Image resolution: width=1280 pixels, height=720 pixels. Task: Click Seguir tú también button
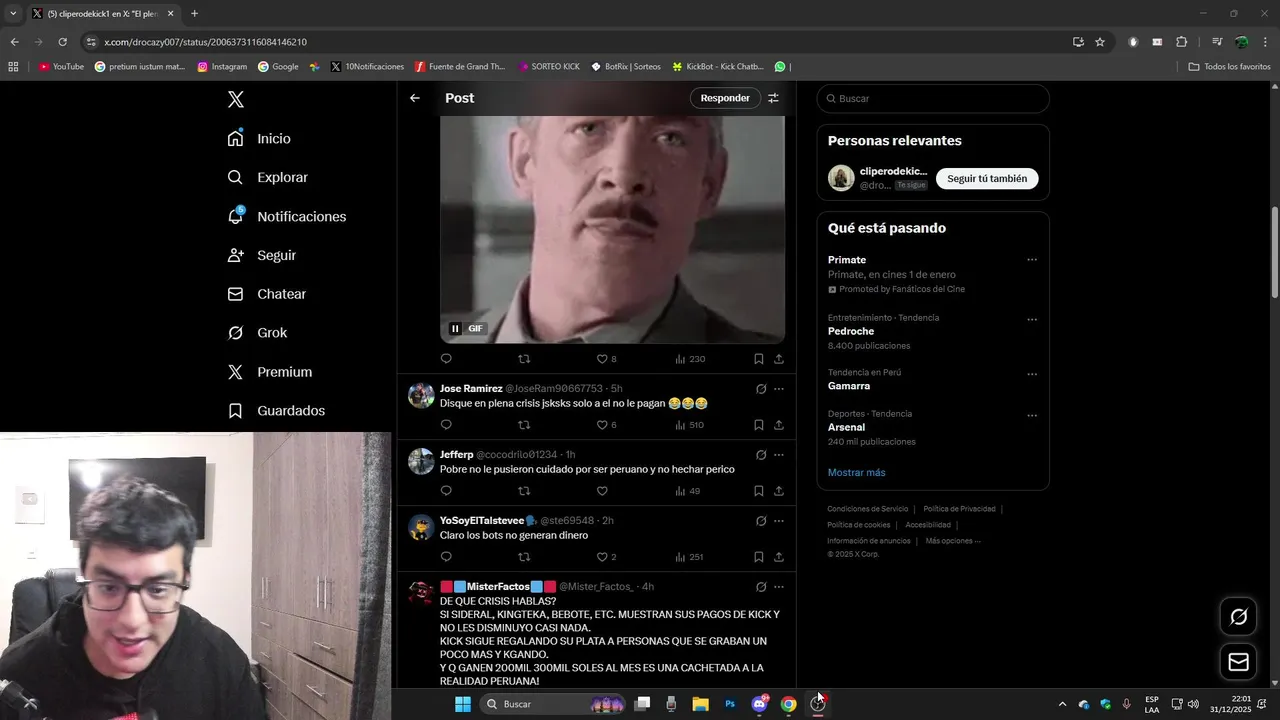pyautogui.click(x=987, y=179)
